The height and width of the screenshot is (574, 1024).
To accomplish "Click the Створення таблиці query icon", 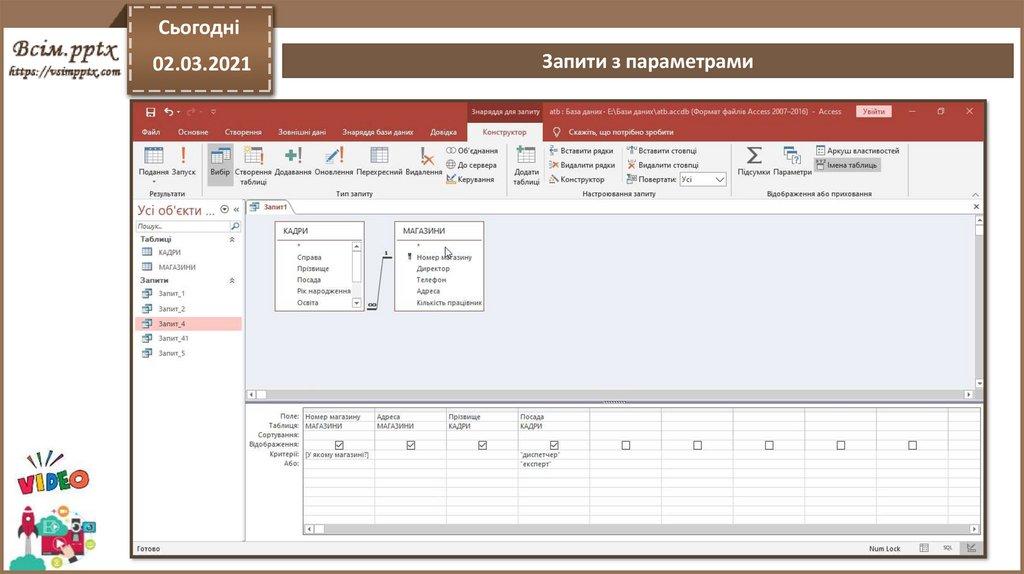I will [x=253, y=160].
